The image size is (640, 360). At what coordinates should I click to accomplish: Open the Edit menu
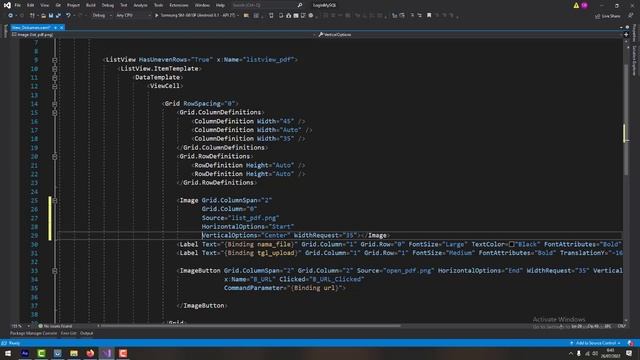[x=31, y=5]
